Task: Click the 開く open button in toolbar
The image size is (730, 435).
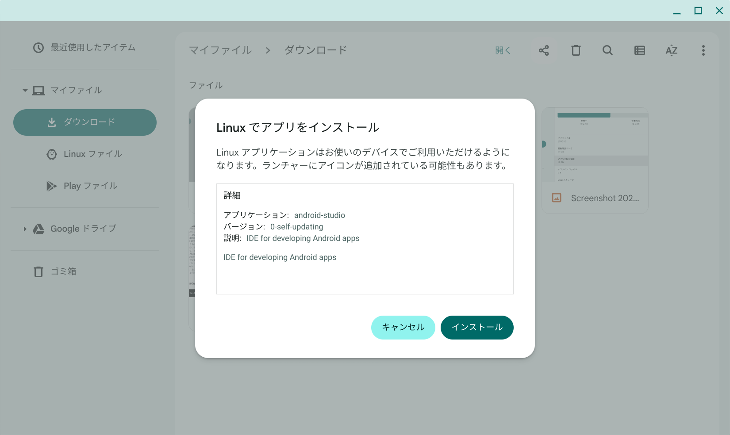Action: (503, 50)
